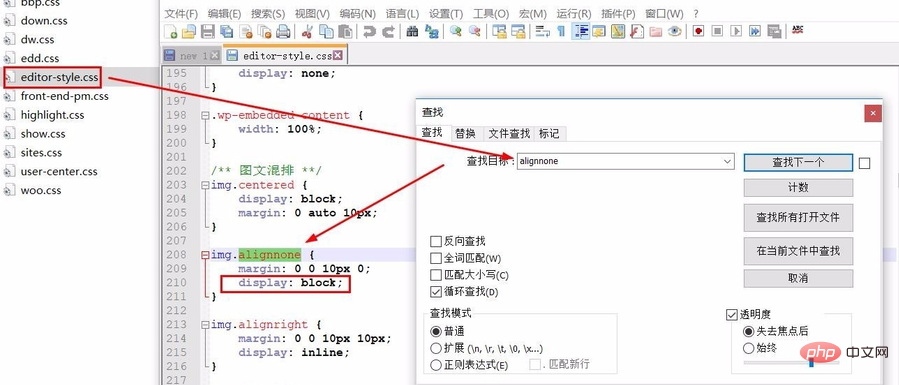The image size is (899, 385).
Task: Click the 取消 button
Action: point(798,278)
